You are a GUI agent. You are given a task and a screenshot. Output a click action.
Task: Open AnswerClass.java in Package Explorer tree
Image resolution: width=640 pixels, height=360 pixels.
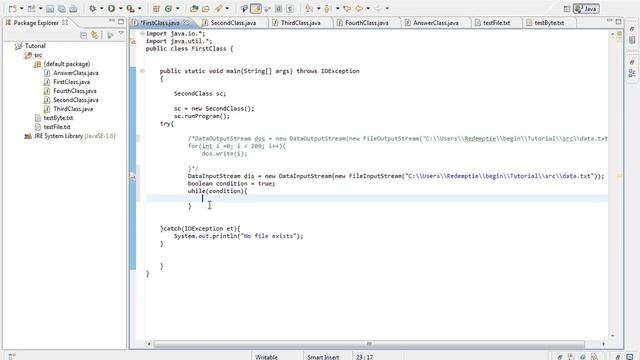(76, 73)
